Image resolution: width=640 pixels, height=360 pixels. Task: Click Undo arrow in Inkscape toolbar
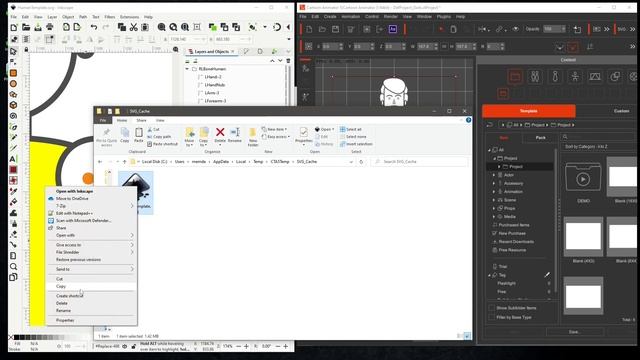(94, 27)
